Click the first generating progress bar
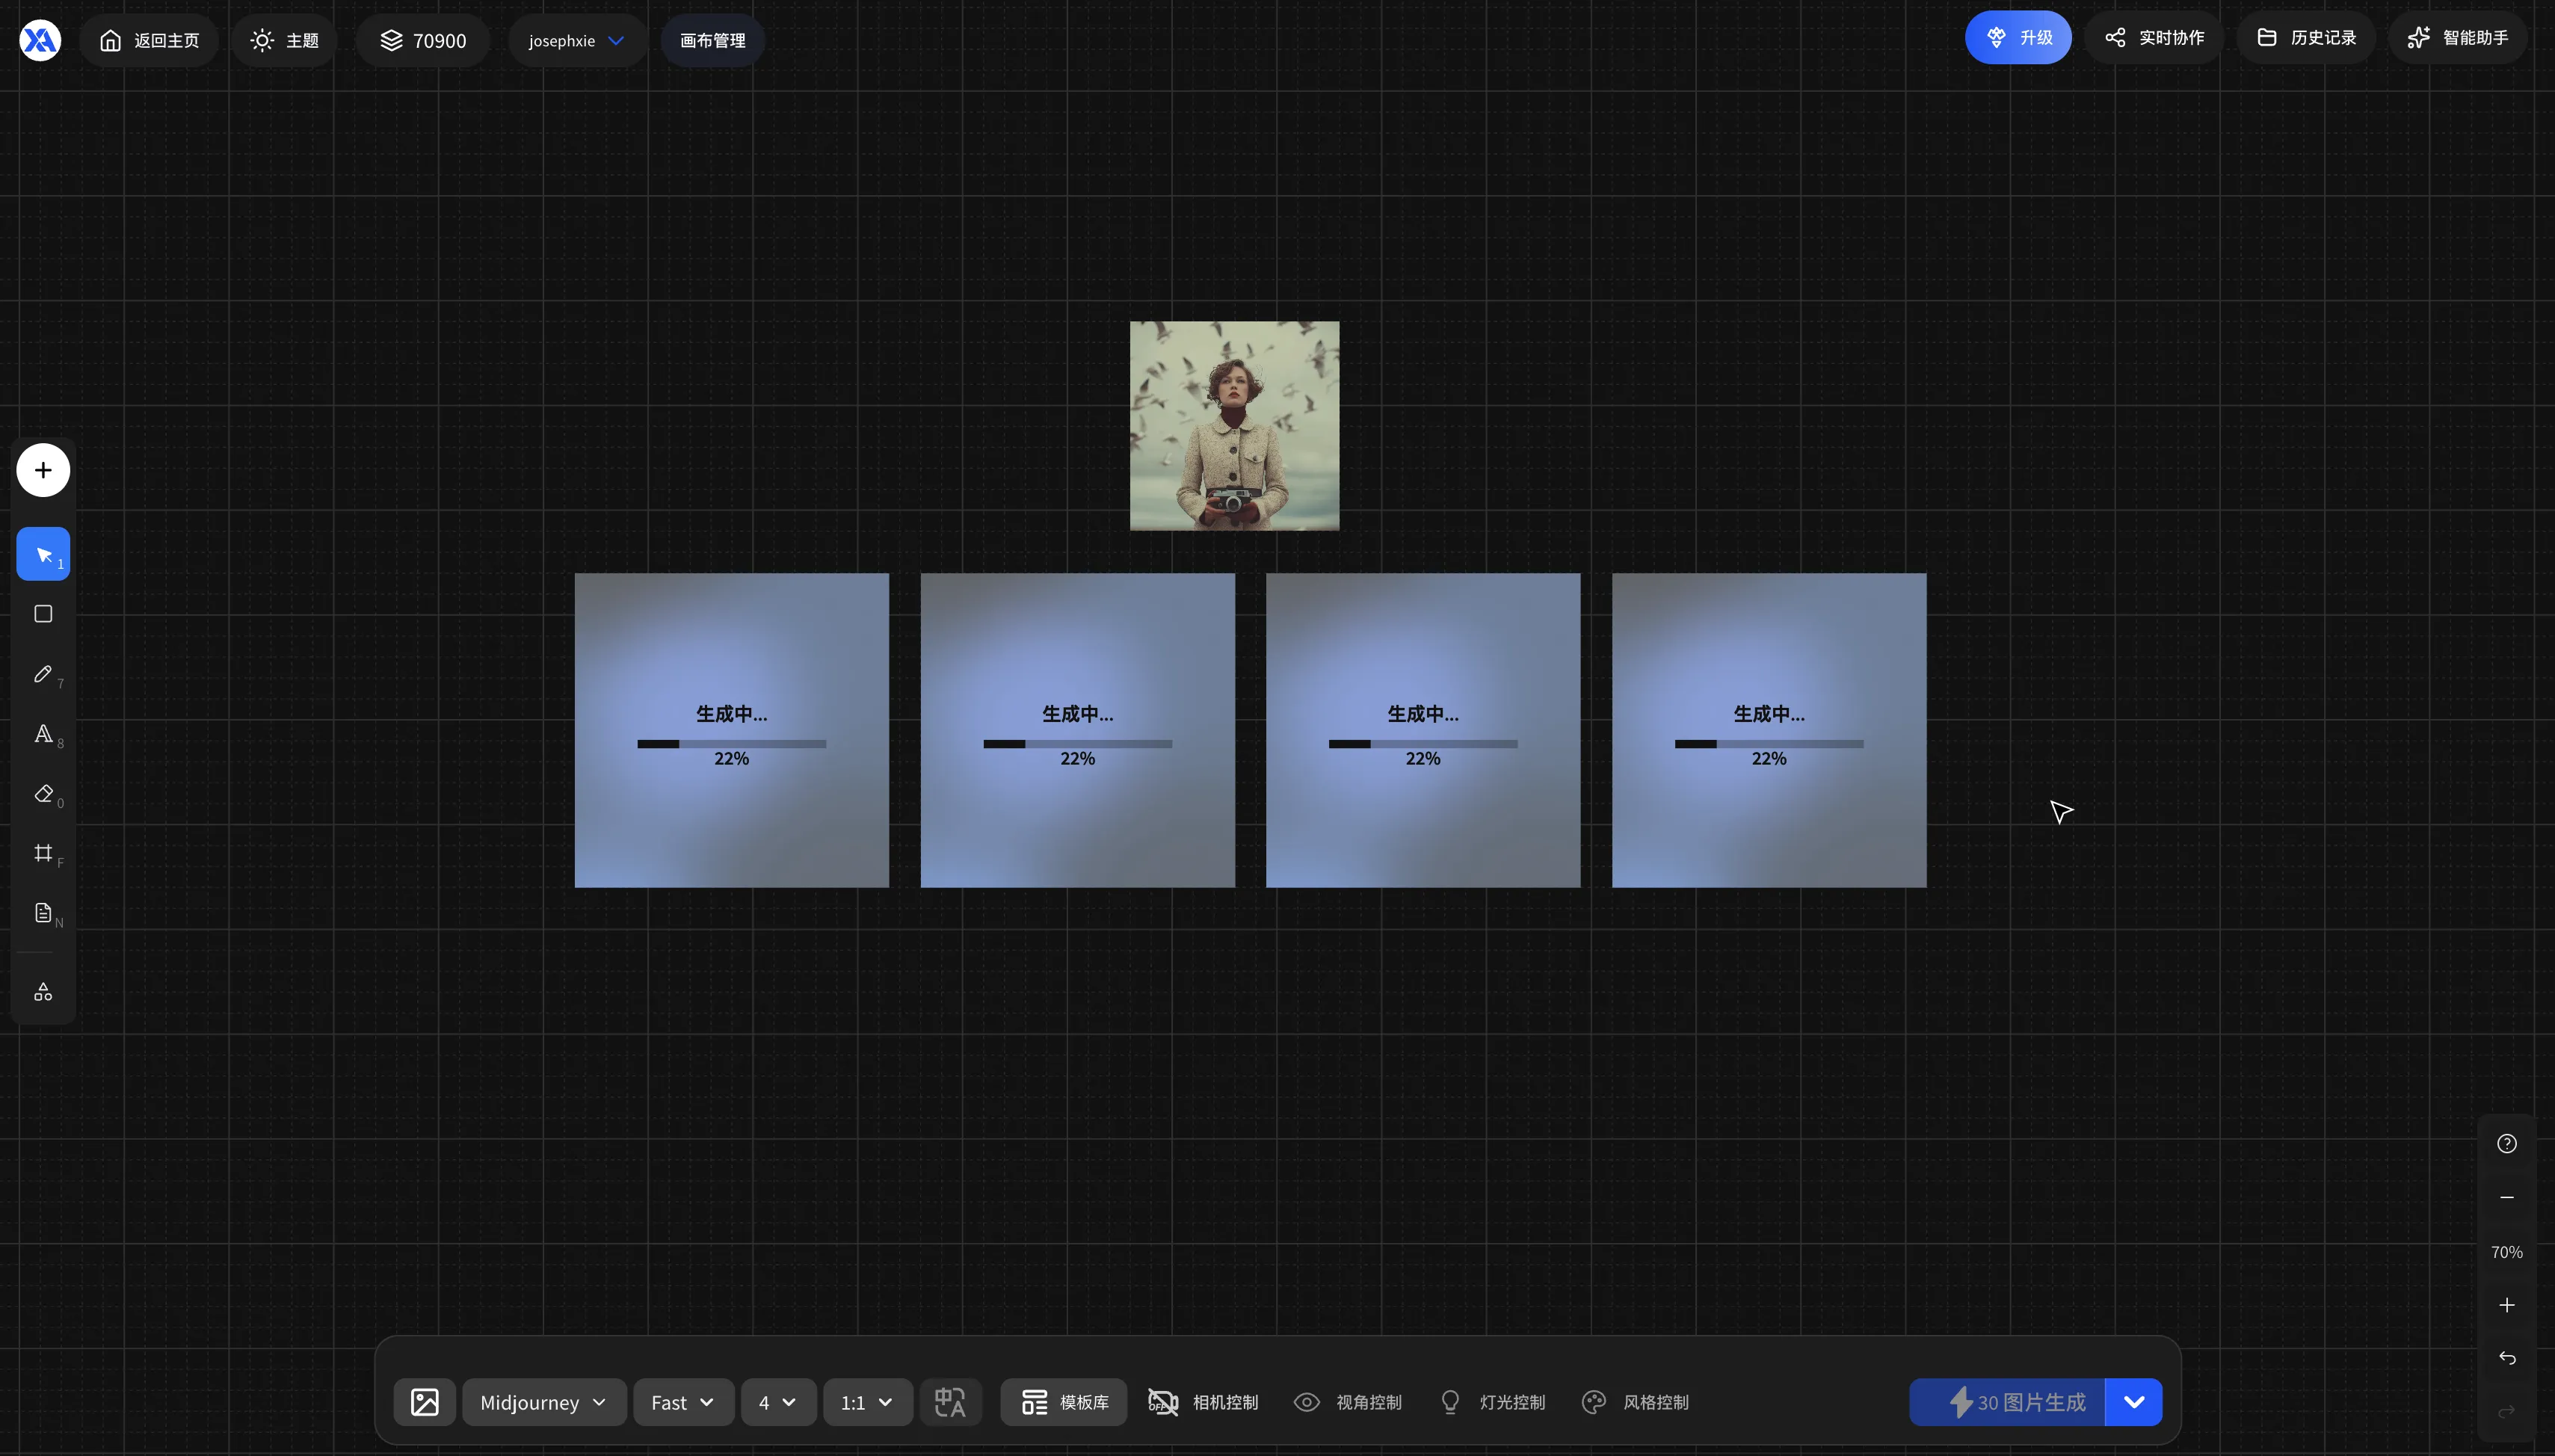The width and height of the screenshot is (2555, 1456). [732, 744]
